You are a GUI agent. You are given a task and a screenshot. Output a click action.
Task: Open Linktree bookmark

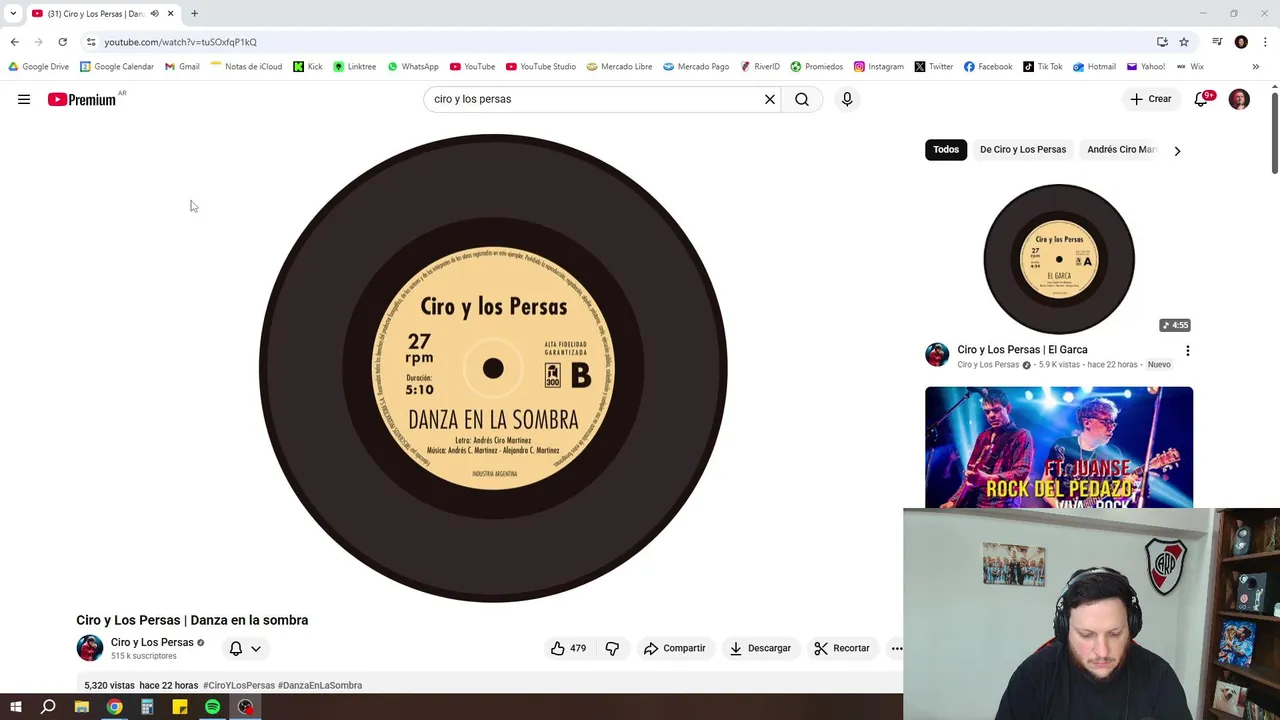pyautogui.click(x=355, y=67)
